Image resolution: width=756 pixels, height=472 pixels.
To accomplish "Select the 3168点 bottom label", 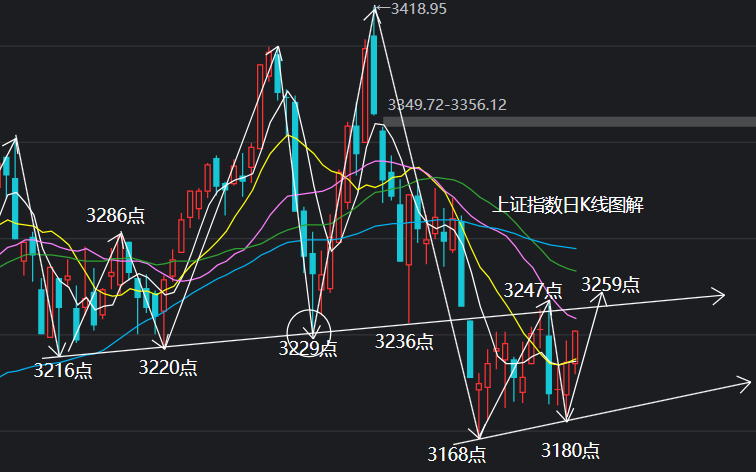I will click(x=457, y=454).
